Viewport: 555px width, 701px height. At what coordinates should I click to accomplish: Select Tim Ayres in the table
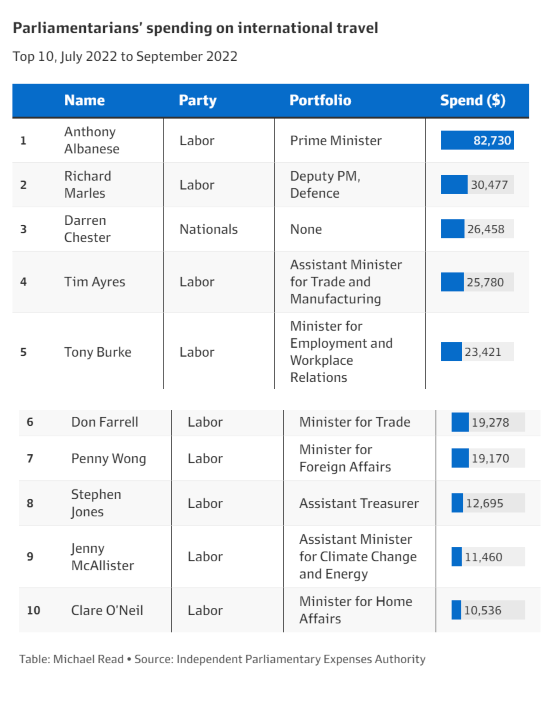(94, 282)
